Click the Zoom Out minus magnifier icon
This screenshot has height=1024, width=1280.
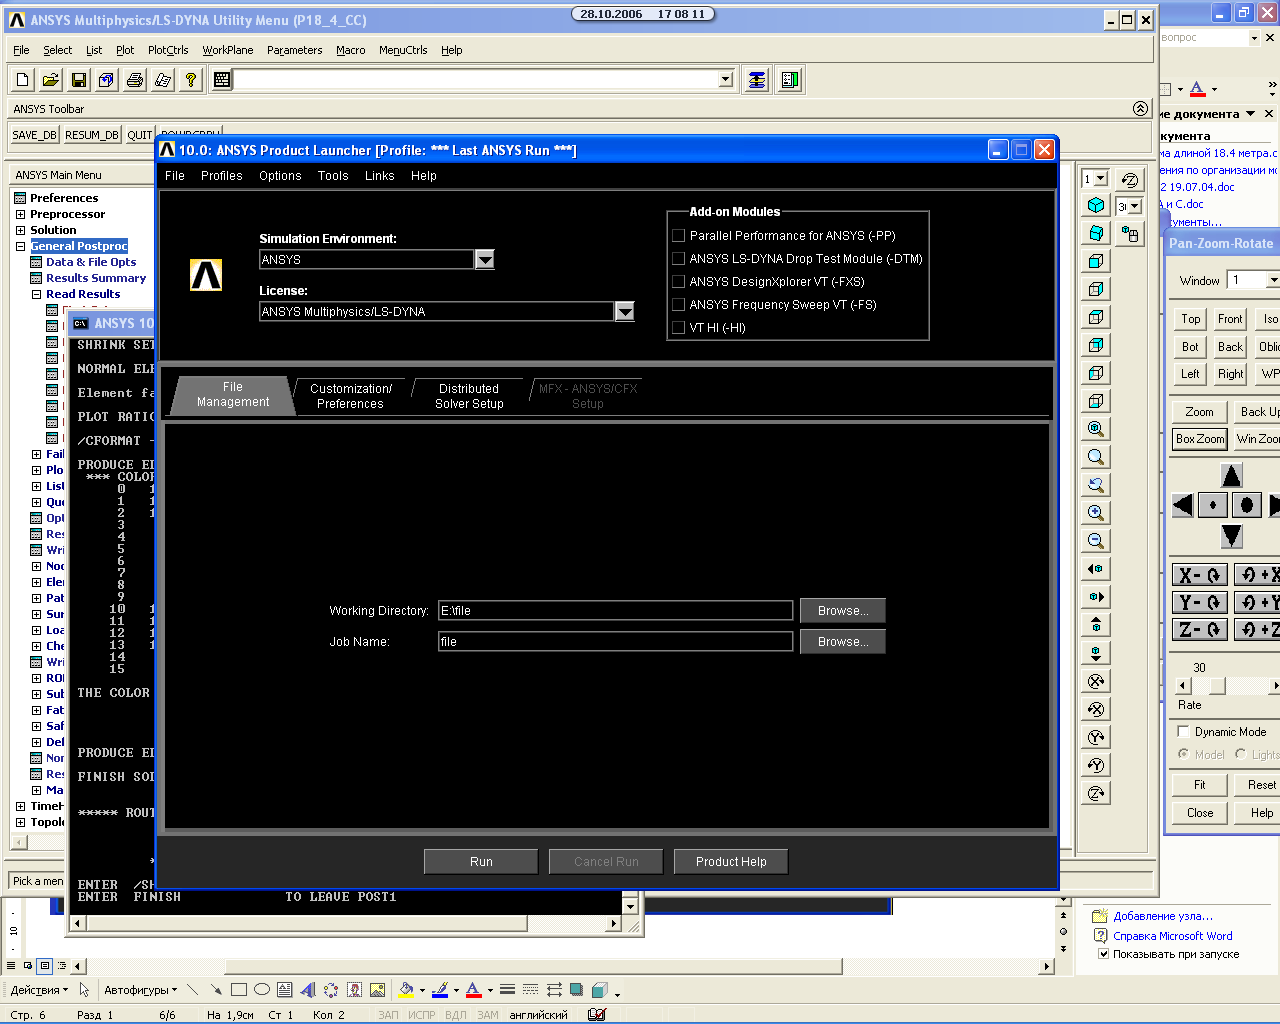[1096, 541]
